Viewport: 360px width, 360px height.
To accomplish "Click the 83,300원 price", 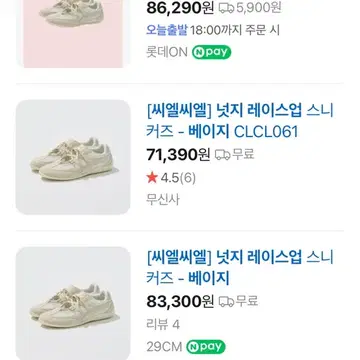I will (x=180, y=301).
